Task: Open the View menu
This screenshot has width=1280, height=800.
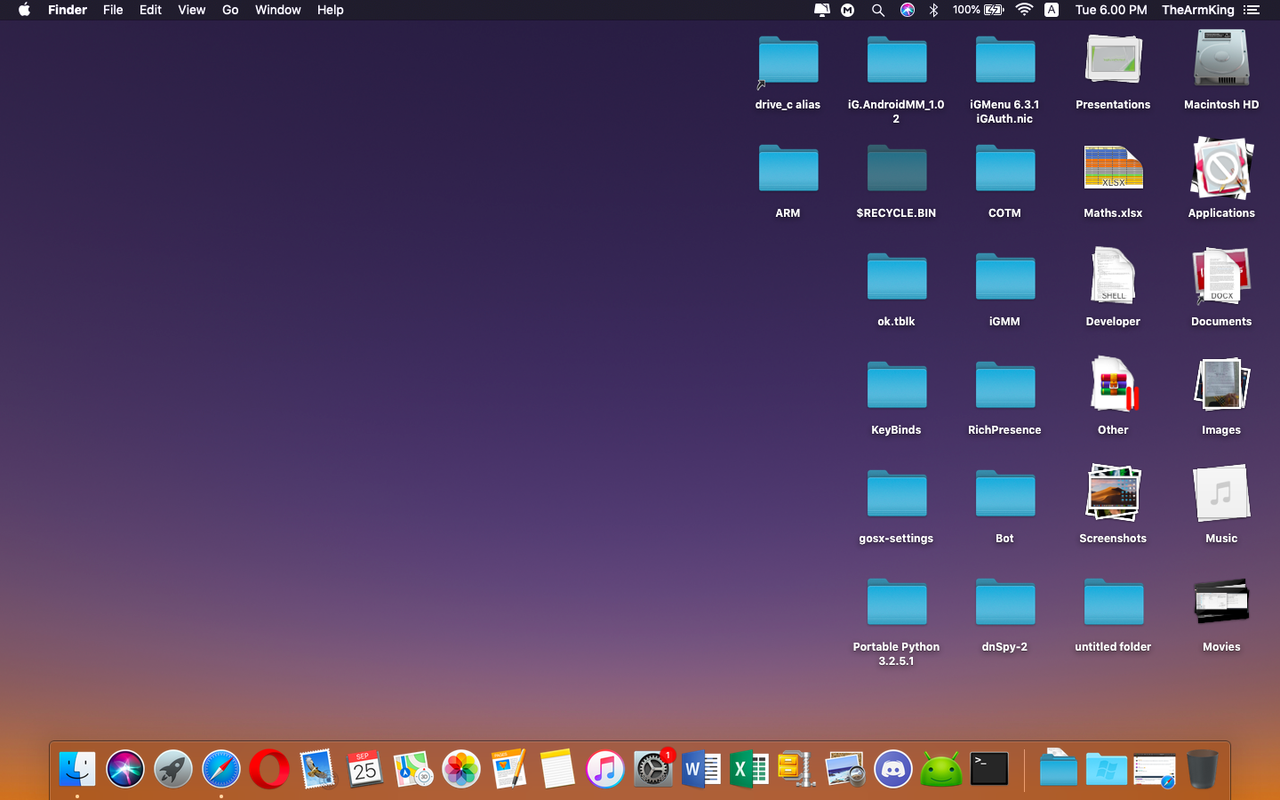Action: 191,10
